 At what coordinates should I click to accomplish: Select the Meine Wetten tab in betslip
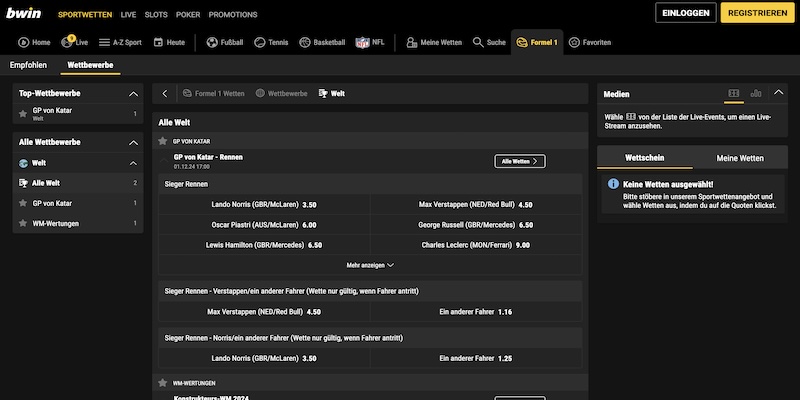coord(740,158)
